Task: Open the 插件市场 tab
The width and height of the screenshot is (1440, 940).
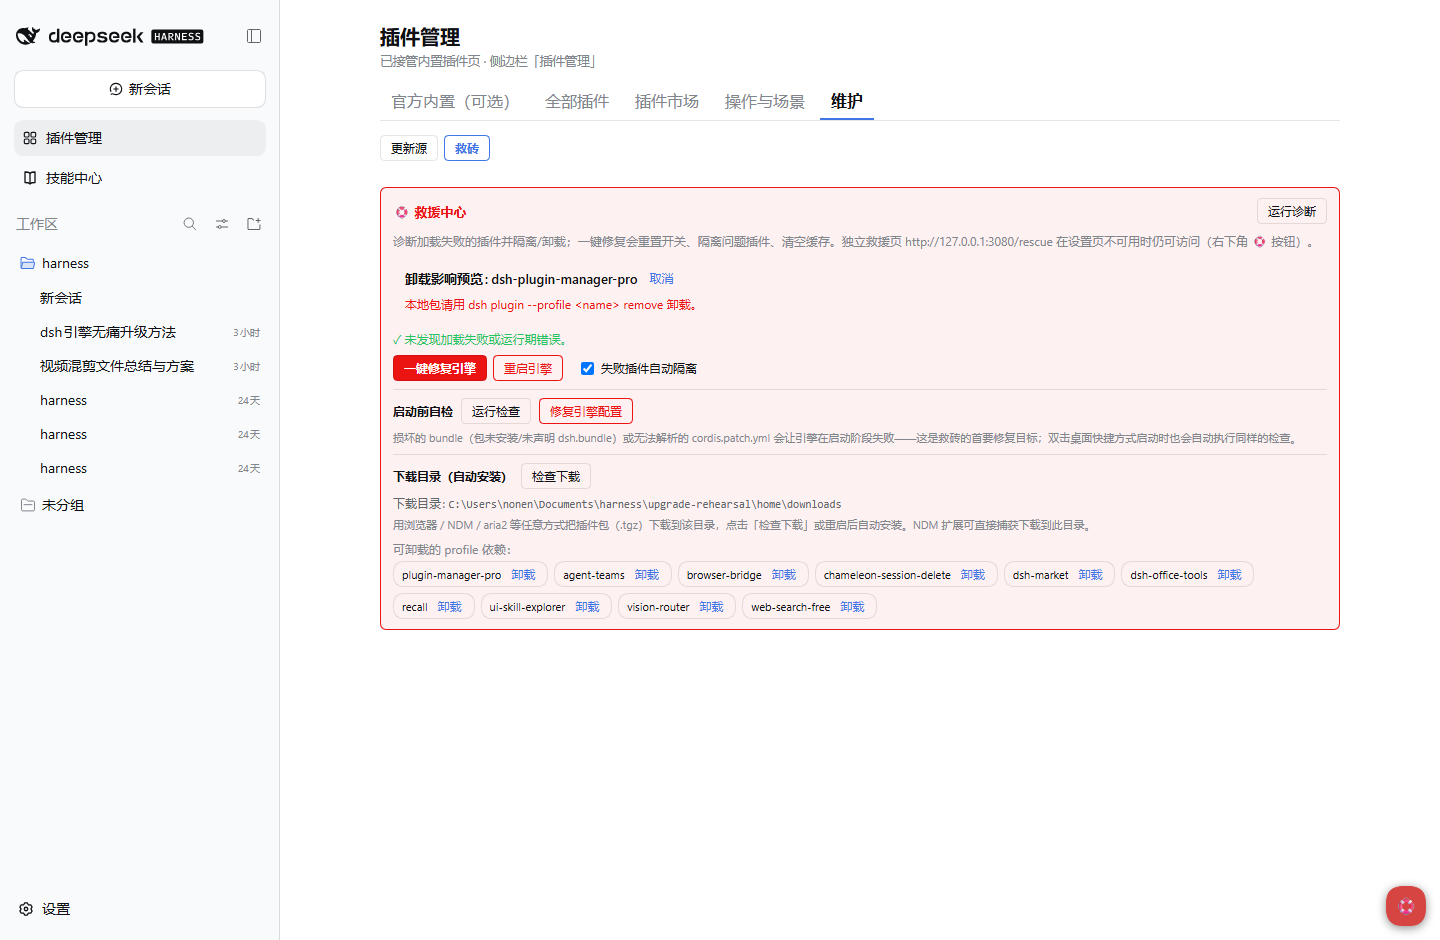Action: [667, 101]
